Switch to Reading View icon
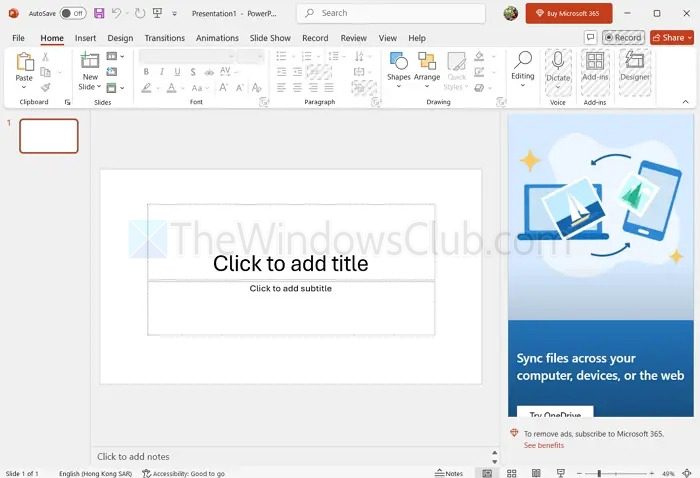700x478 pixels. pyautogui.click(x=536, y=473)
